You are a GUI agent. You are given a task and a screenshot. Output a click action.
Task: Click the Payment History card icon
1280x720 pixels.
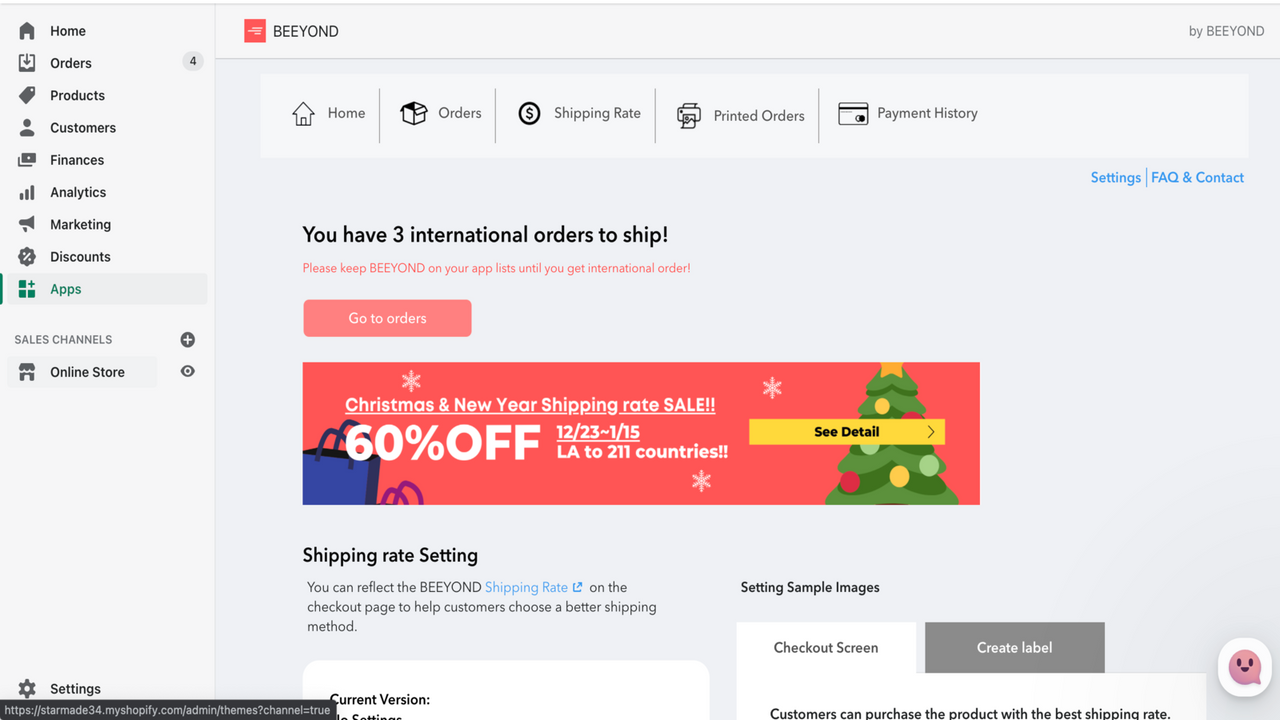(853, 113)
